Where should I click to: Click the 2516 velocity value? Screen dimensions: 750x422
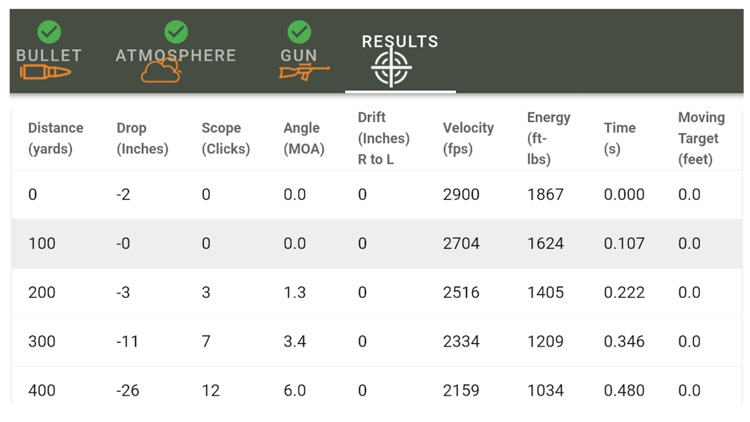461,292
